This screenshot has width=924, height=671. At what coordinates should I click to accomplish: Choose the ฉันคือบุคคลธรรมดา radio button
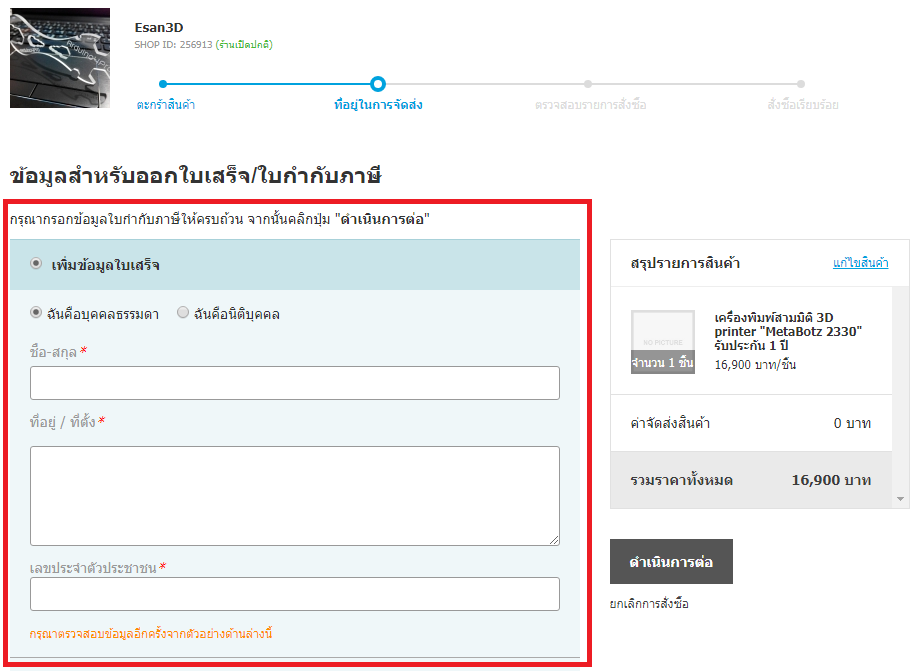click(x=36, y=313)
